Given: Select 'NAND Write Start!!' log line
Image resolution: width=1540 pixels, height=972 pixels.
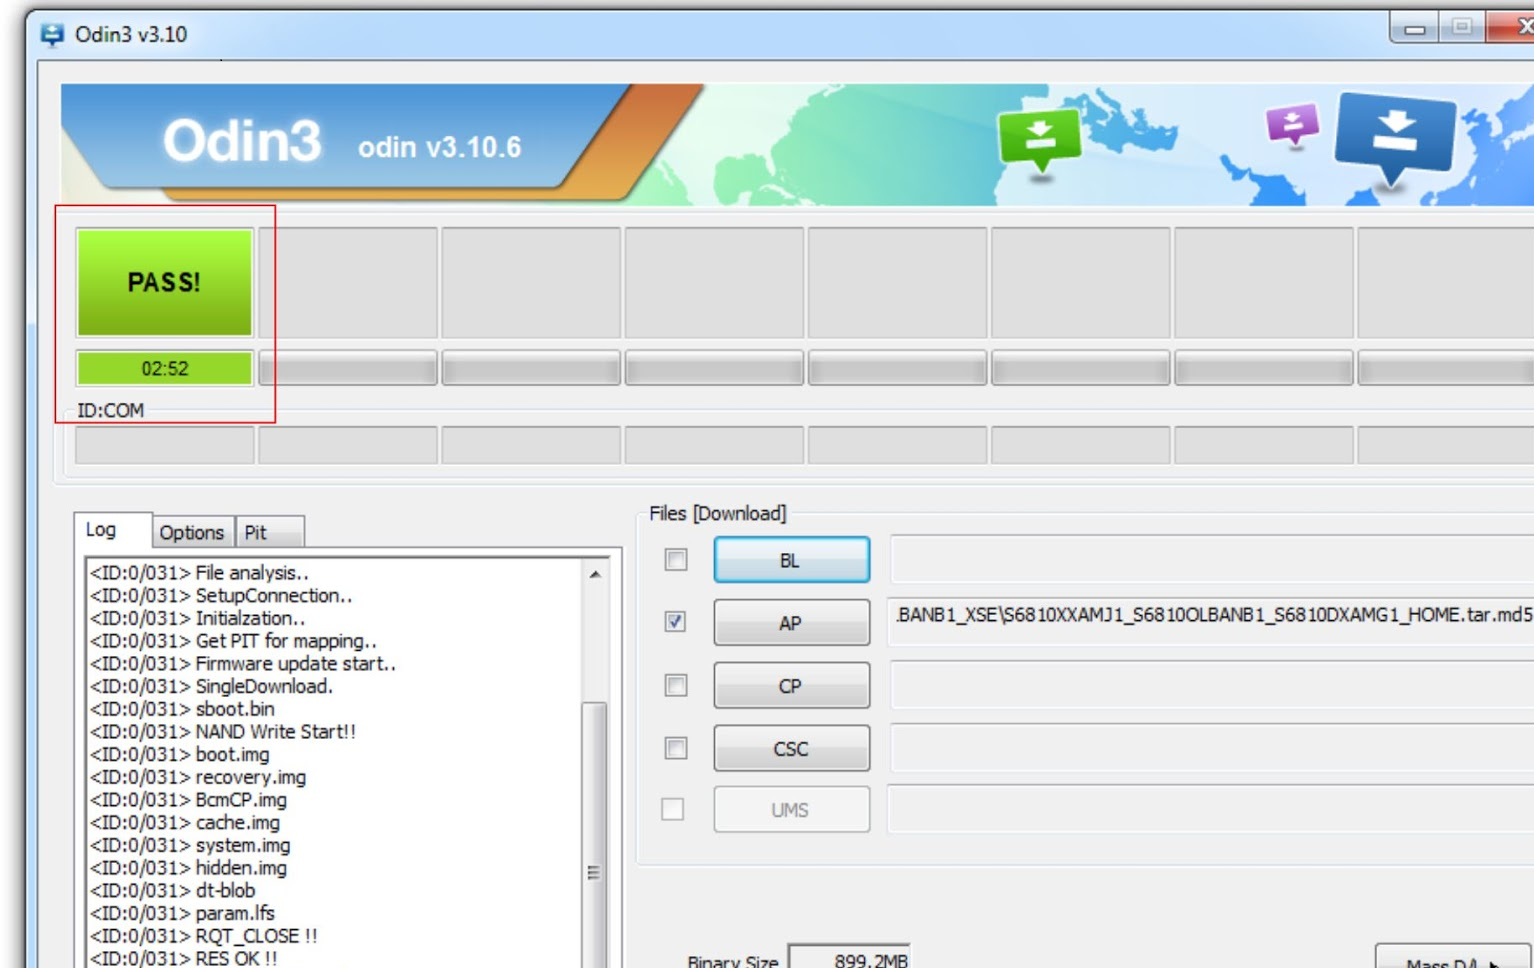Looking at the screenshot, I should pyautogui.click(x=223, y=732).
